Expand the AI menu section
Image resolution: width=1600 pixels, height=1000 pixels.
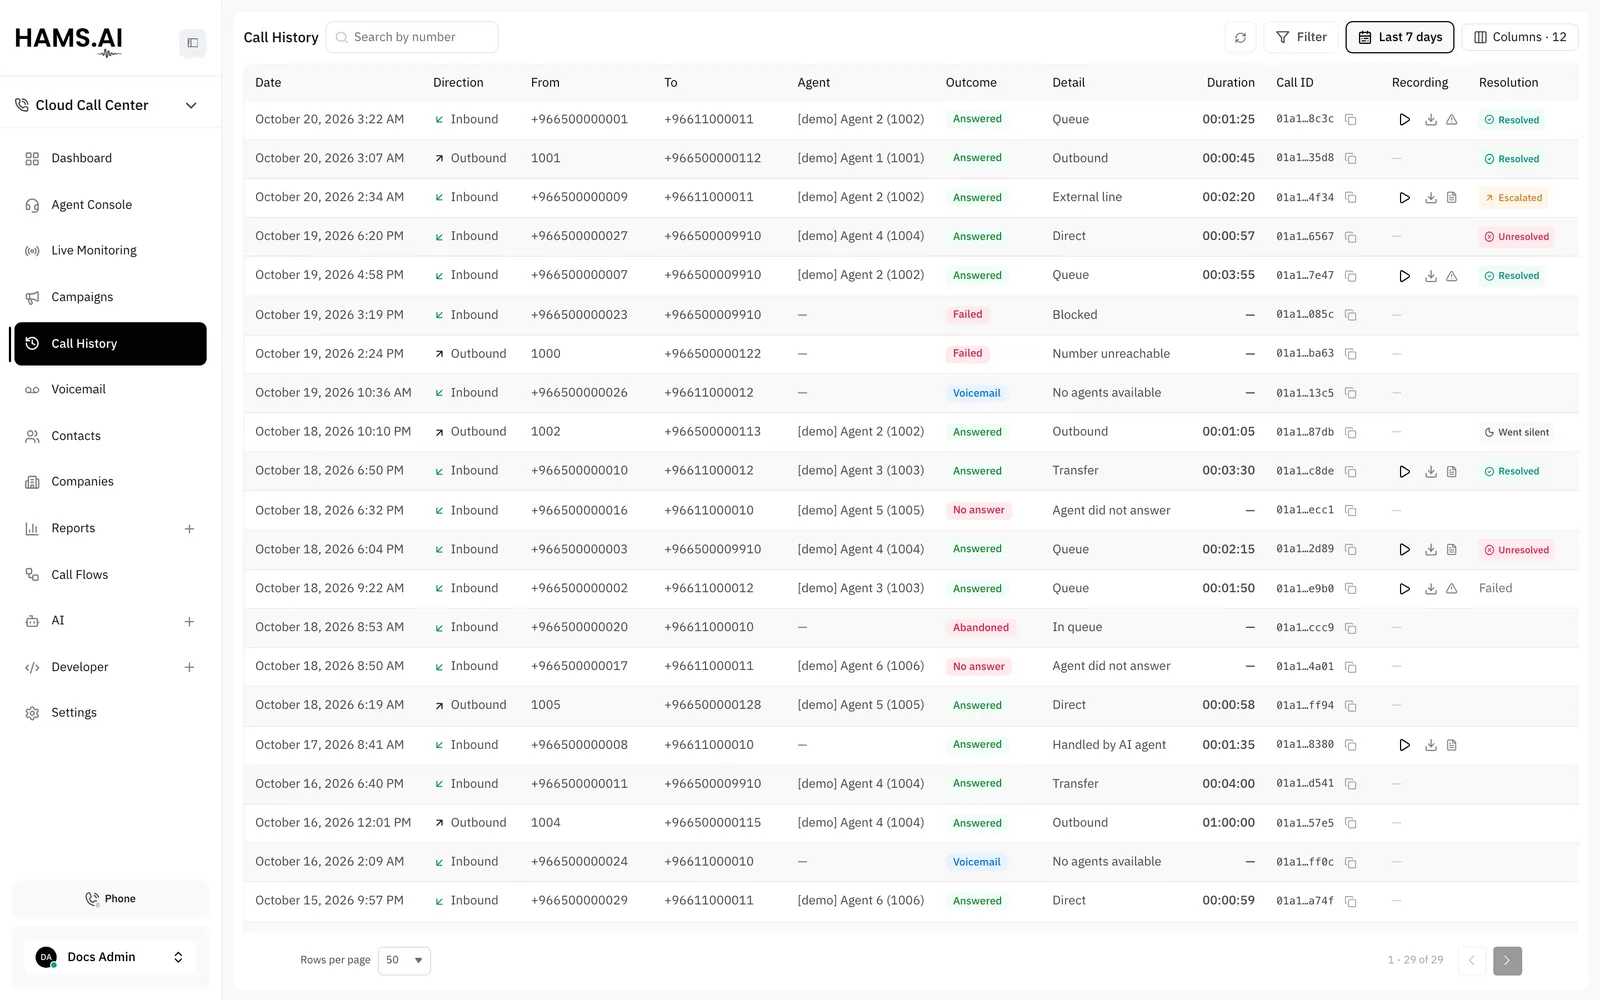click(x=189, y=622)
